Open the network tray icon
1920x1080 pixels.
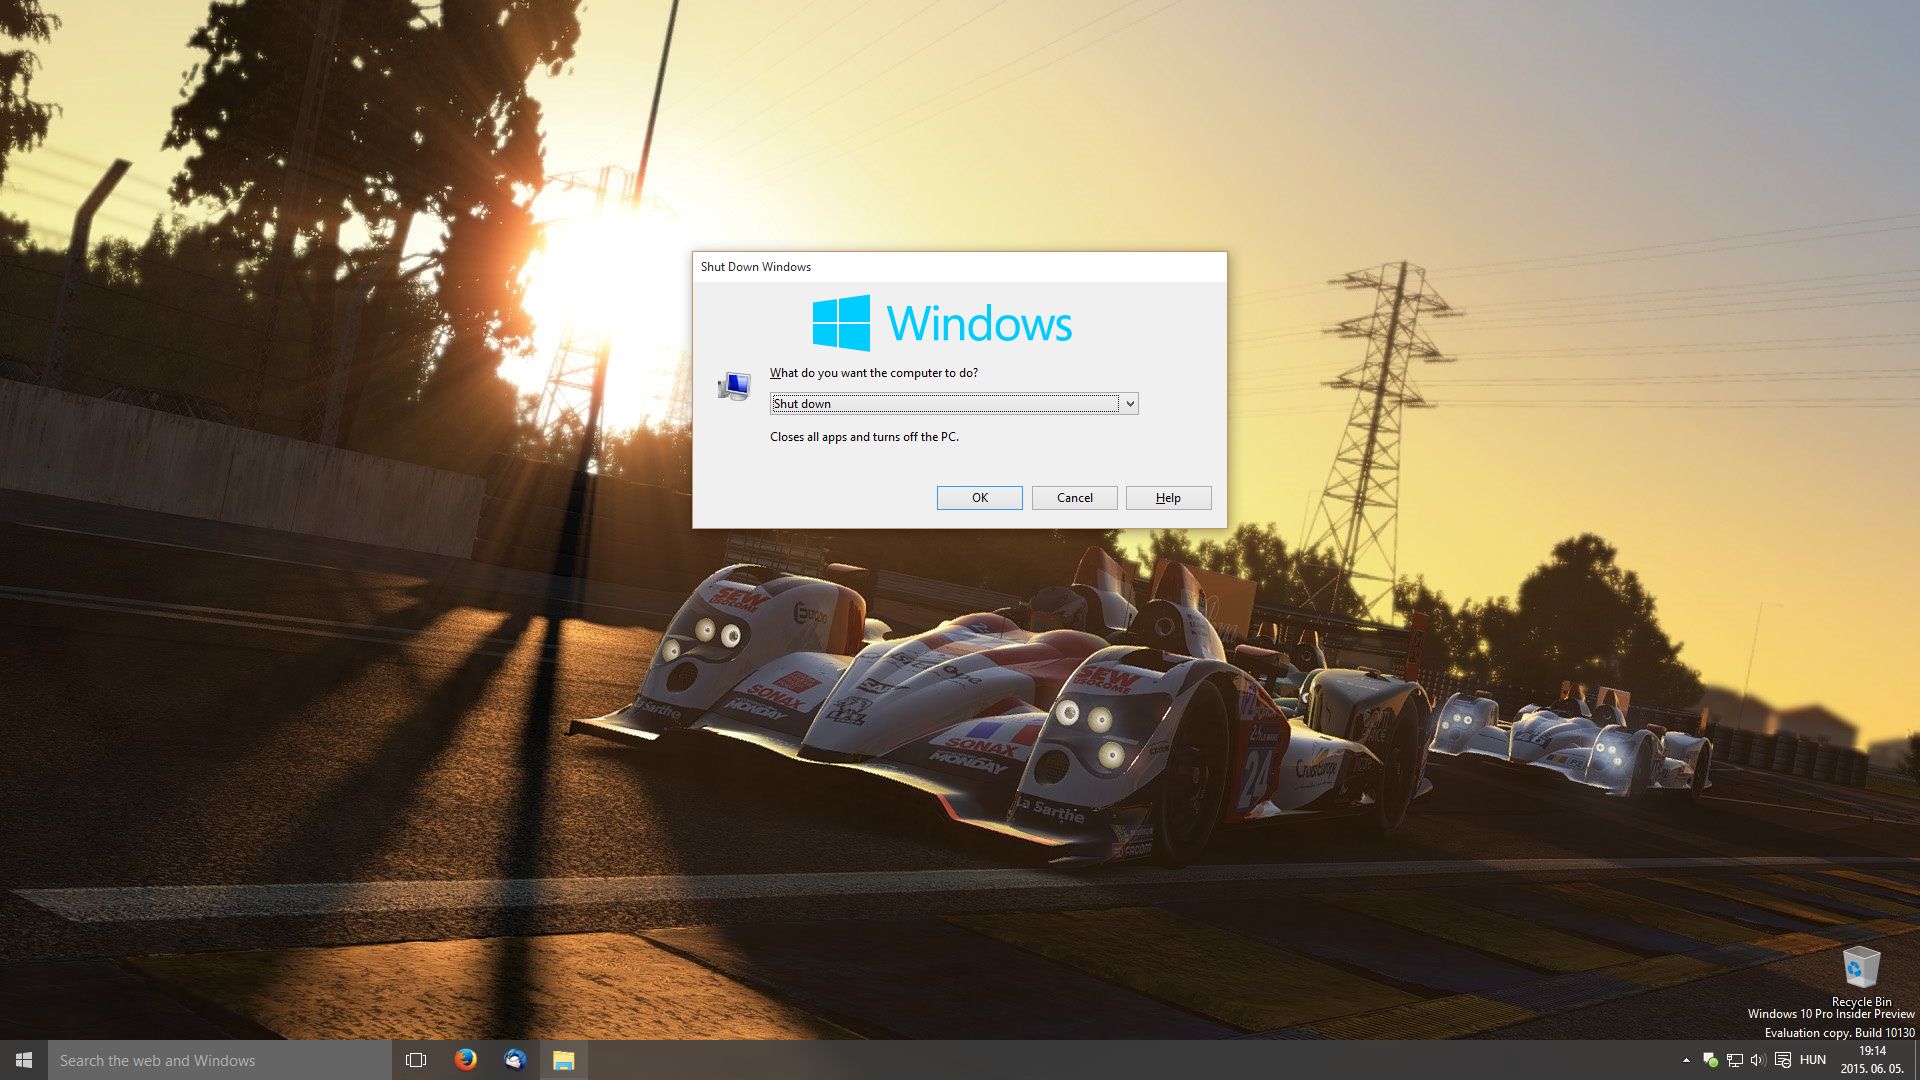tap(1735, 1060)
